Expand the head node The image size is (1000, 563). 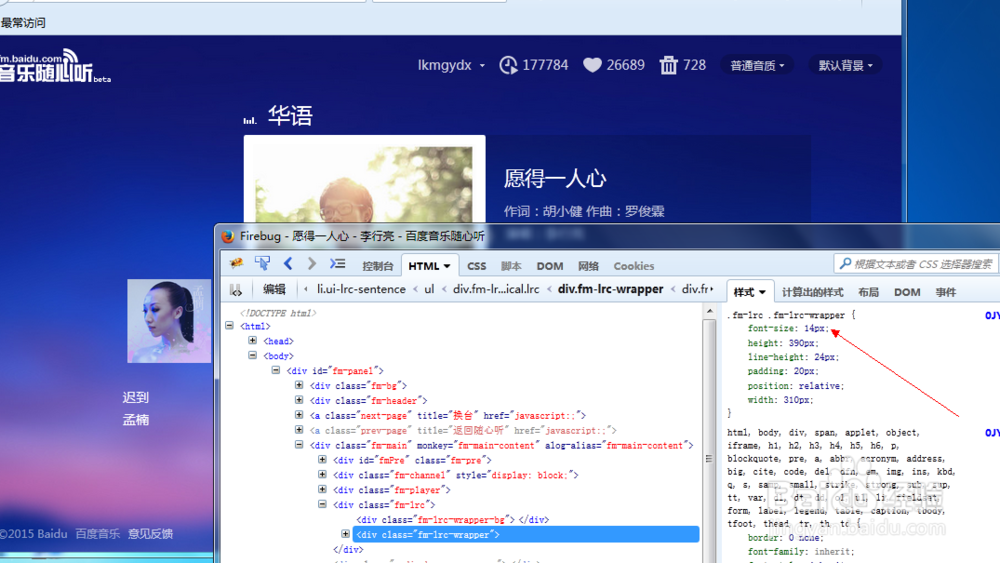(x=253, y=340)
